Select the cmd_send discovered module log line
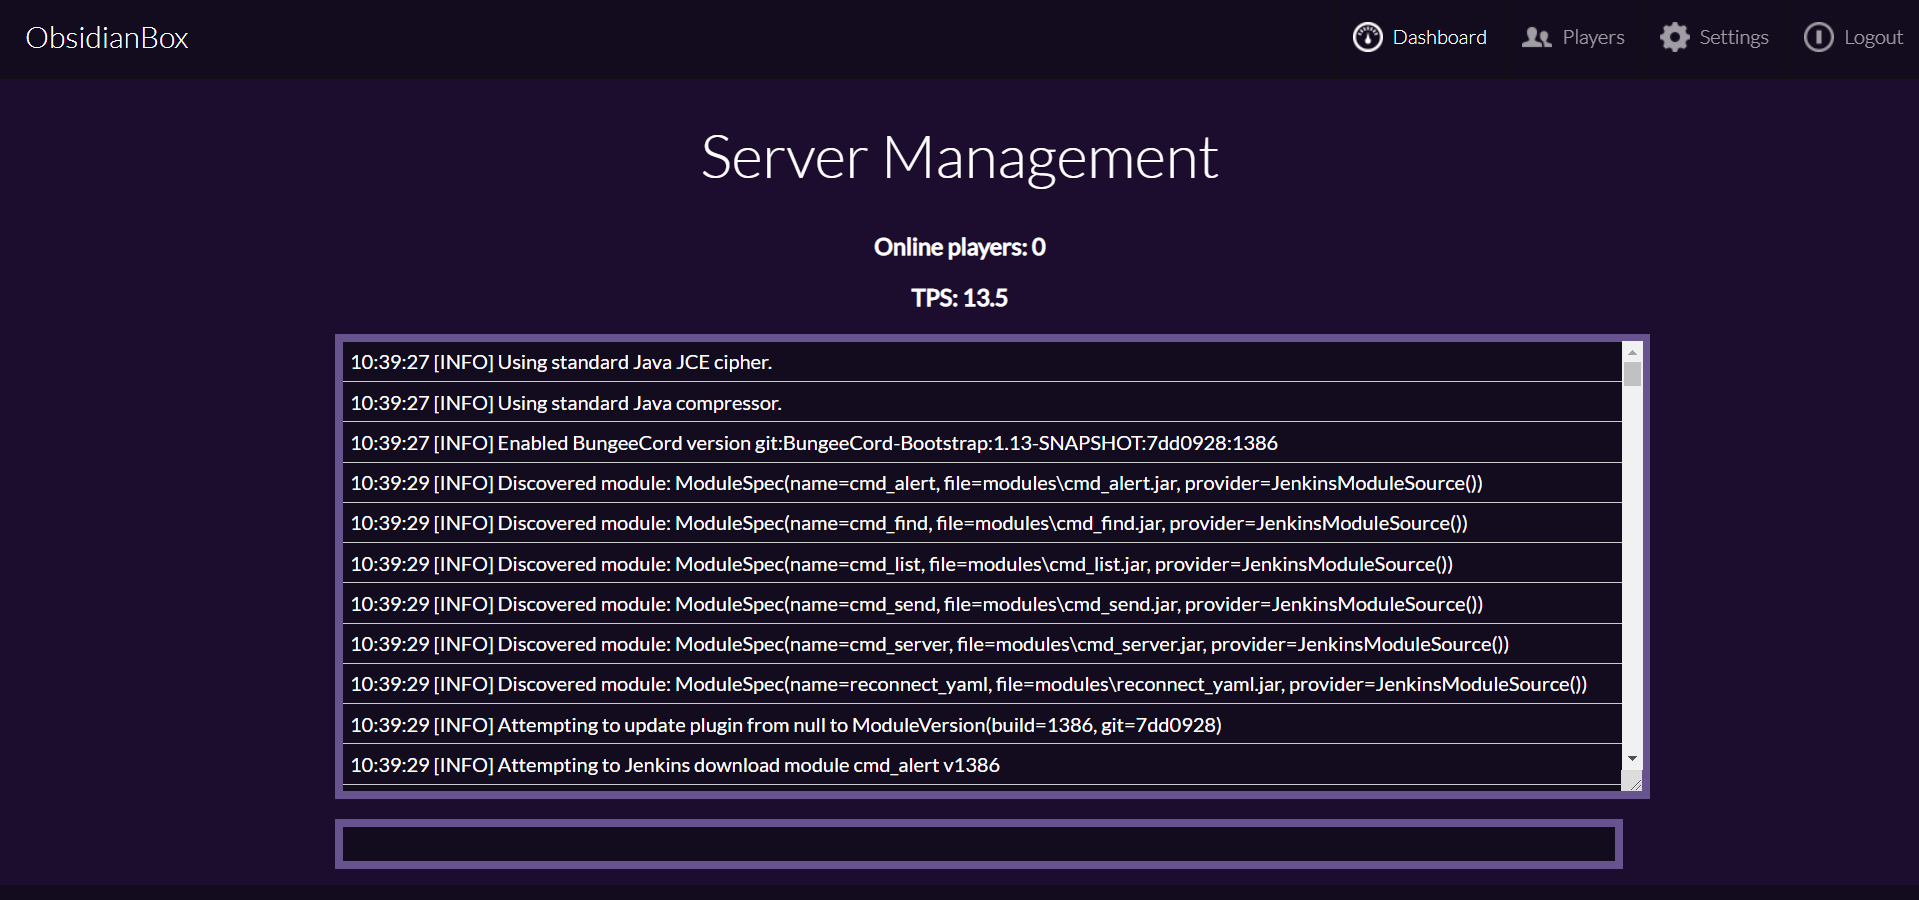Image resolution: width=1919 pixels, height=900 pixels. (982, 603)
